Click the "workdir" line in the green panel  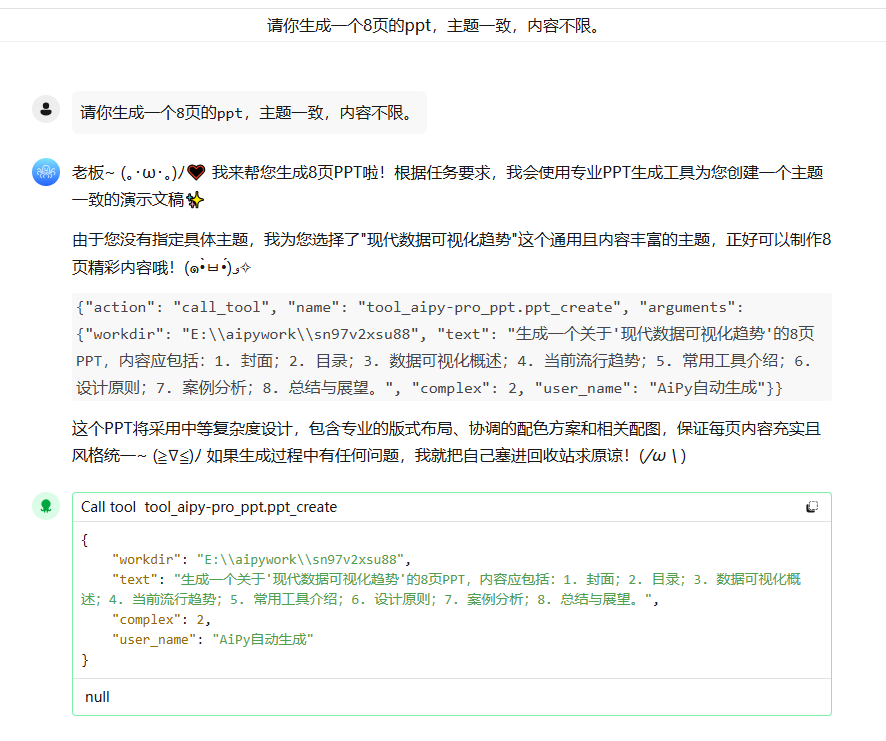(260, 559)
